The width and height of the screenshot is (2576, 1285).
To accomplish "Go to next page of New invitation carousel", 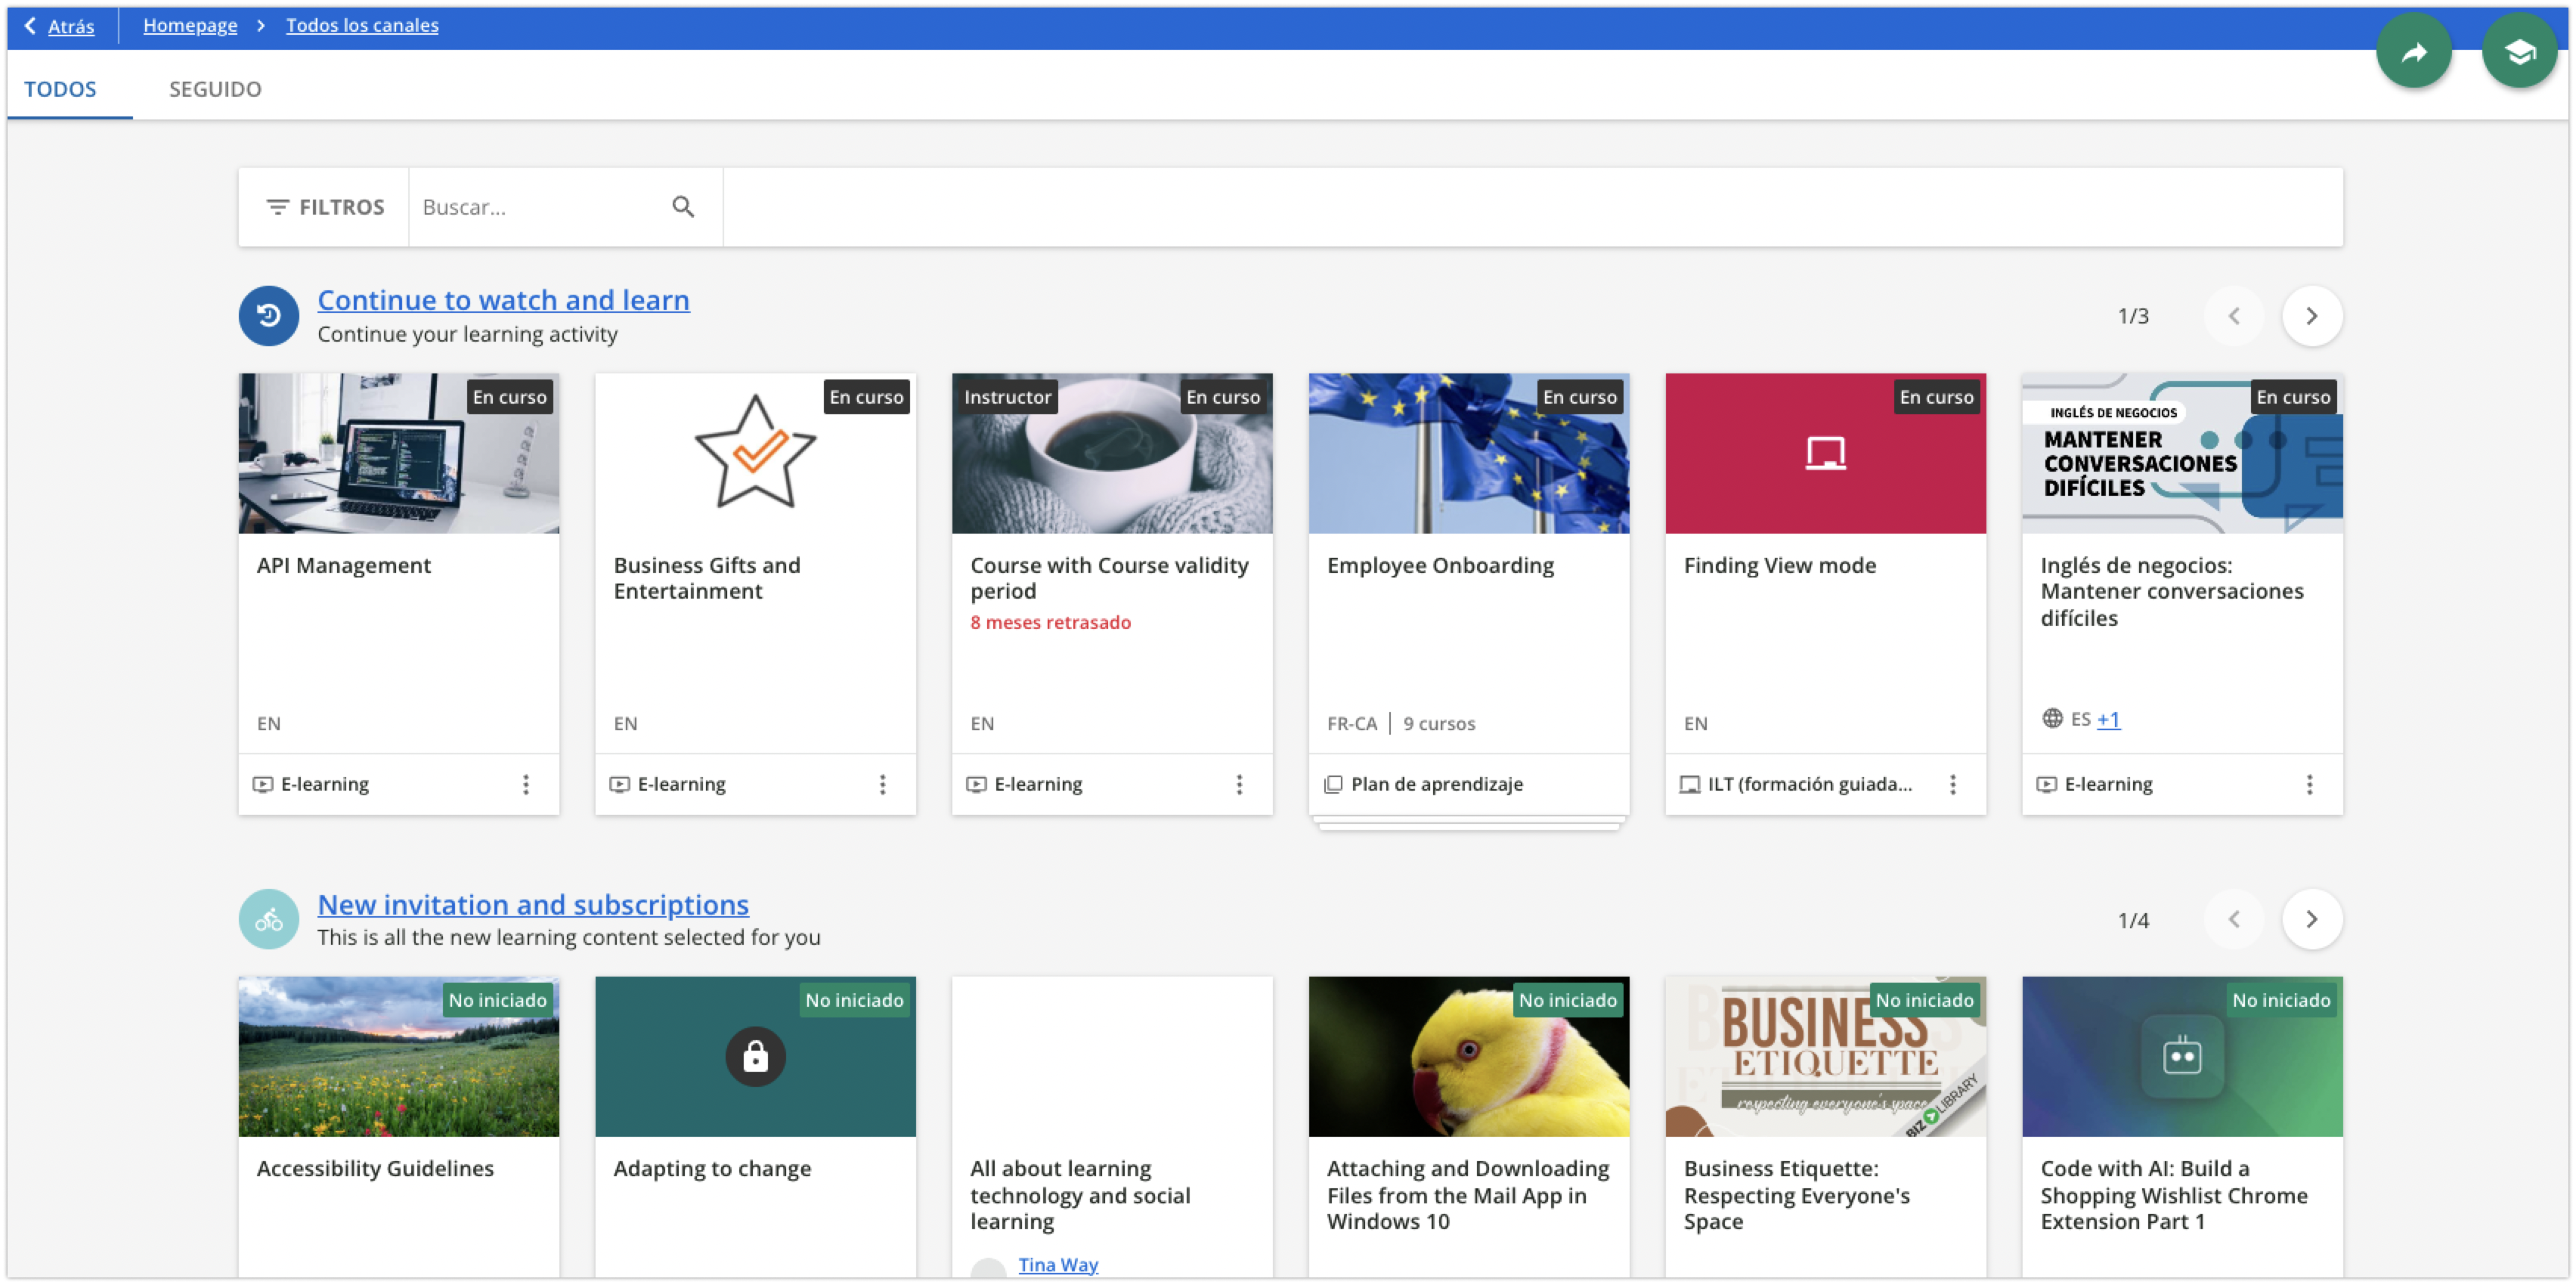I will click(x=2311, y=919).
